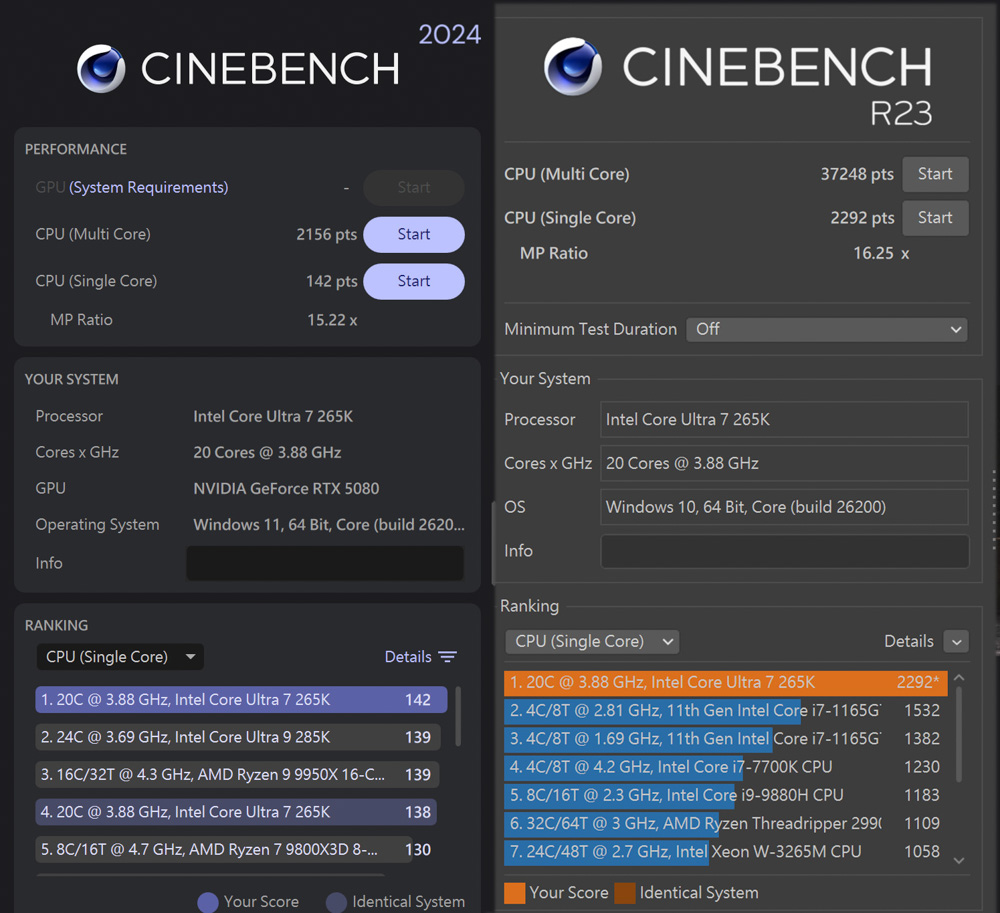Viewport: 1000px width, 913px height.
Task: Click the Cinebench 2024 sphere logo
Action: (x=102, y=69)
